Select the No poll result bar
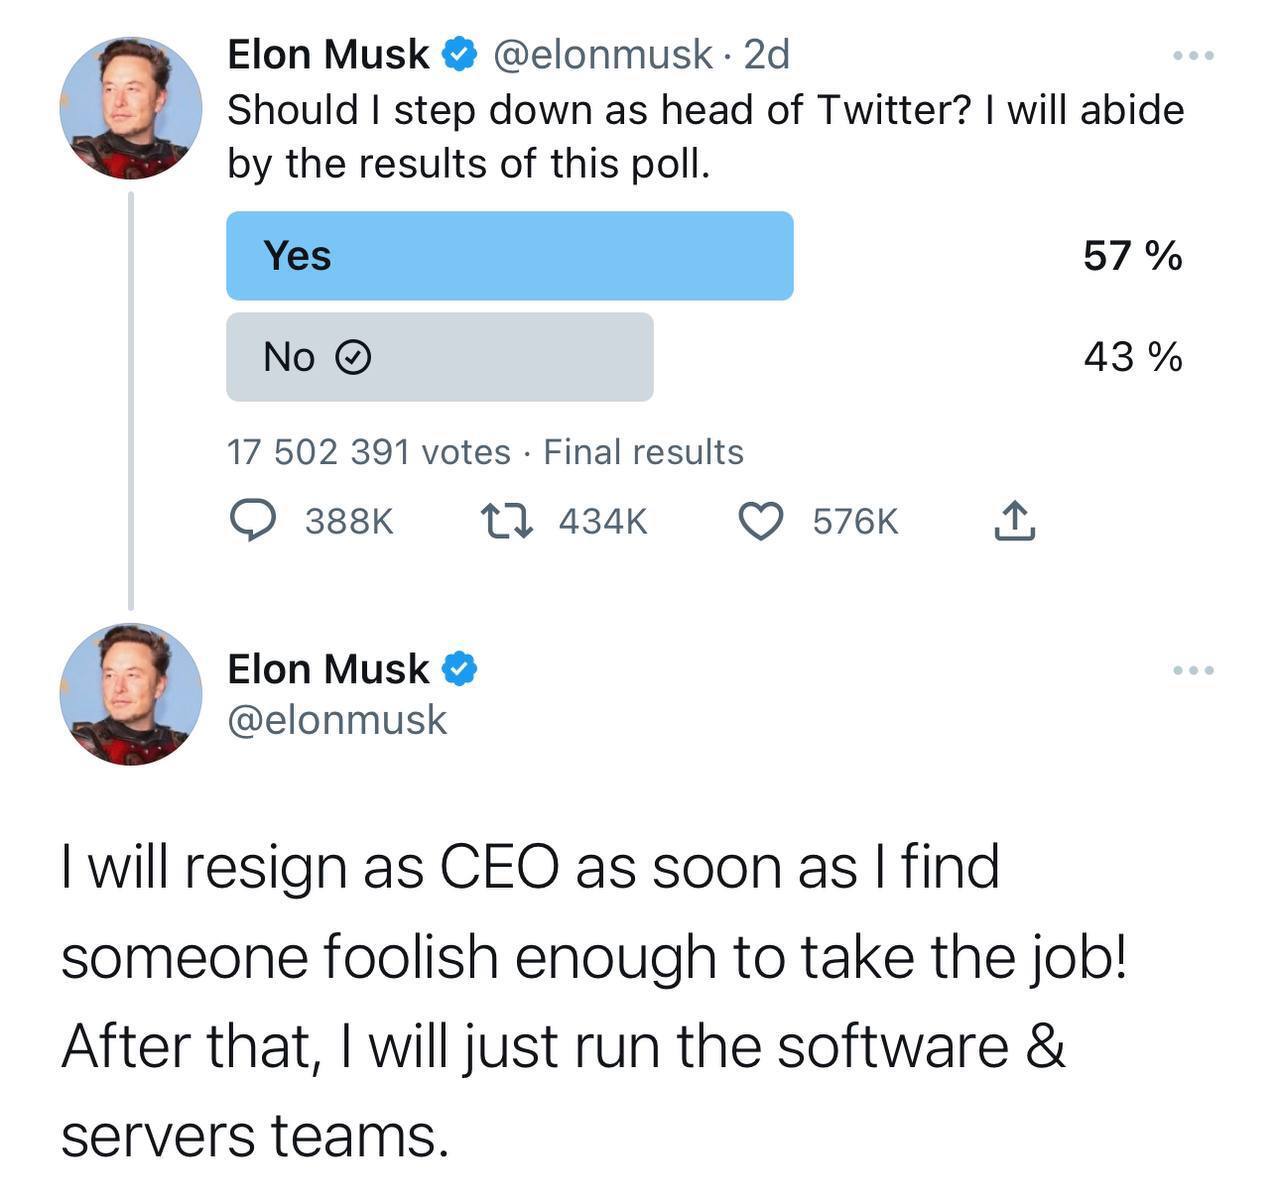Image resolution: width=1280 pixels, height=1201 pixels. pos(439,357)
